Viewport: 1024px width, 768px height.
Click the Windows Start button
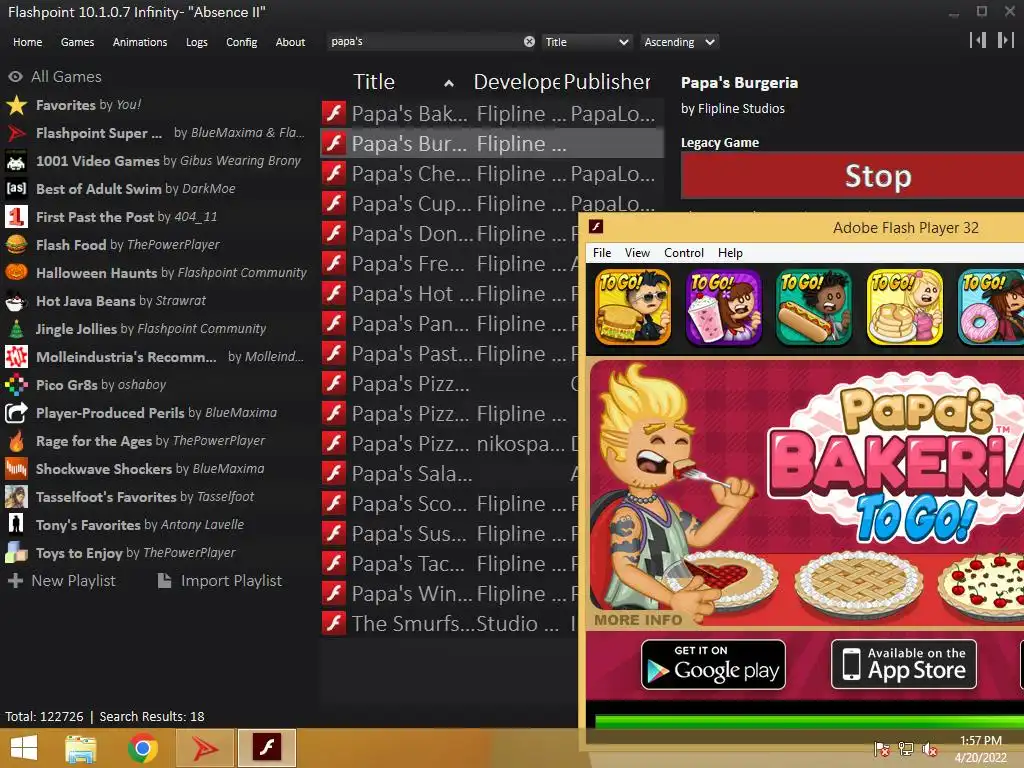(x=24, y=748)
